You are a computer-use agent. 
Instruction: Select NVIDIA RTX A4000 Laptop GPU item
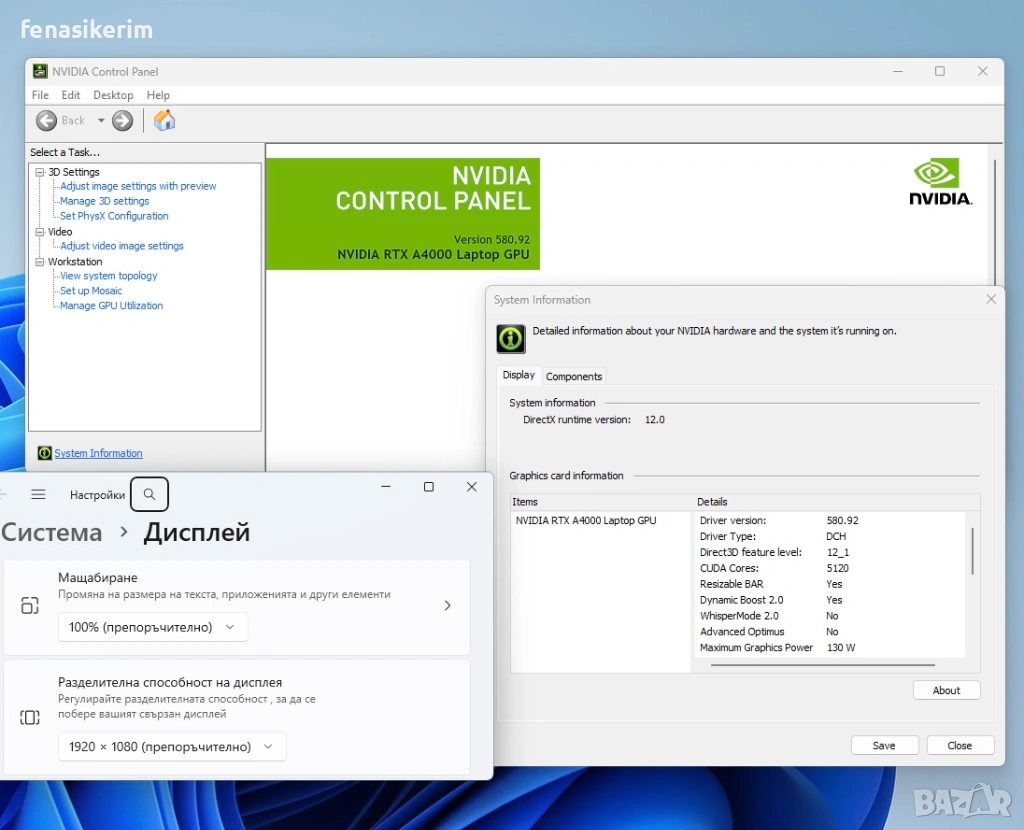(586, 520)
